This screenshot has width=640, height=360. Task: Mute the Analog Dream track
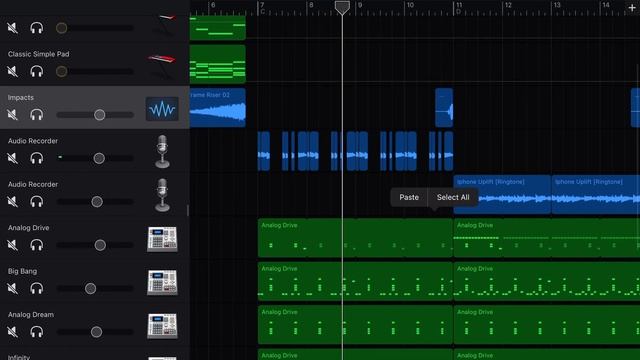(x=13, y=332)
